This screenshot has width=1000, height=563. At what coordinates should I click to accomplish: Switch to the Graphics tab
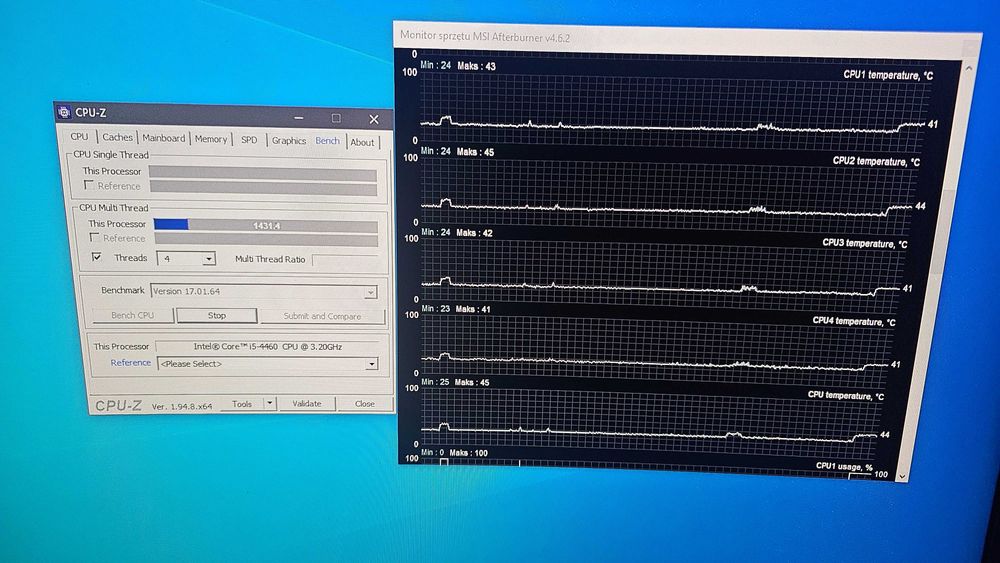click(289, 140)
